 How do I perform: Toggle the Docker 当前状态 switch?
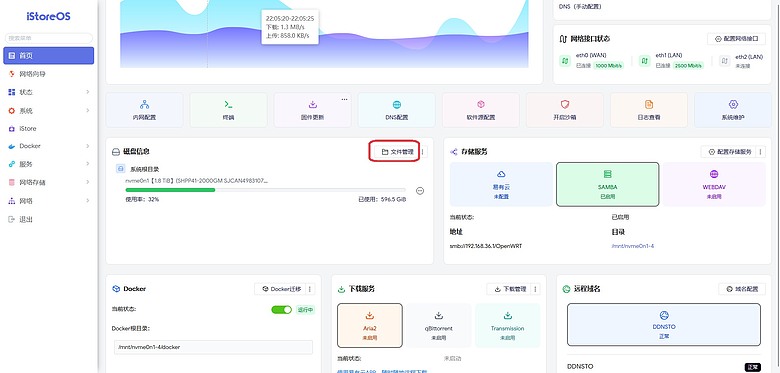click(282, 310)
